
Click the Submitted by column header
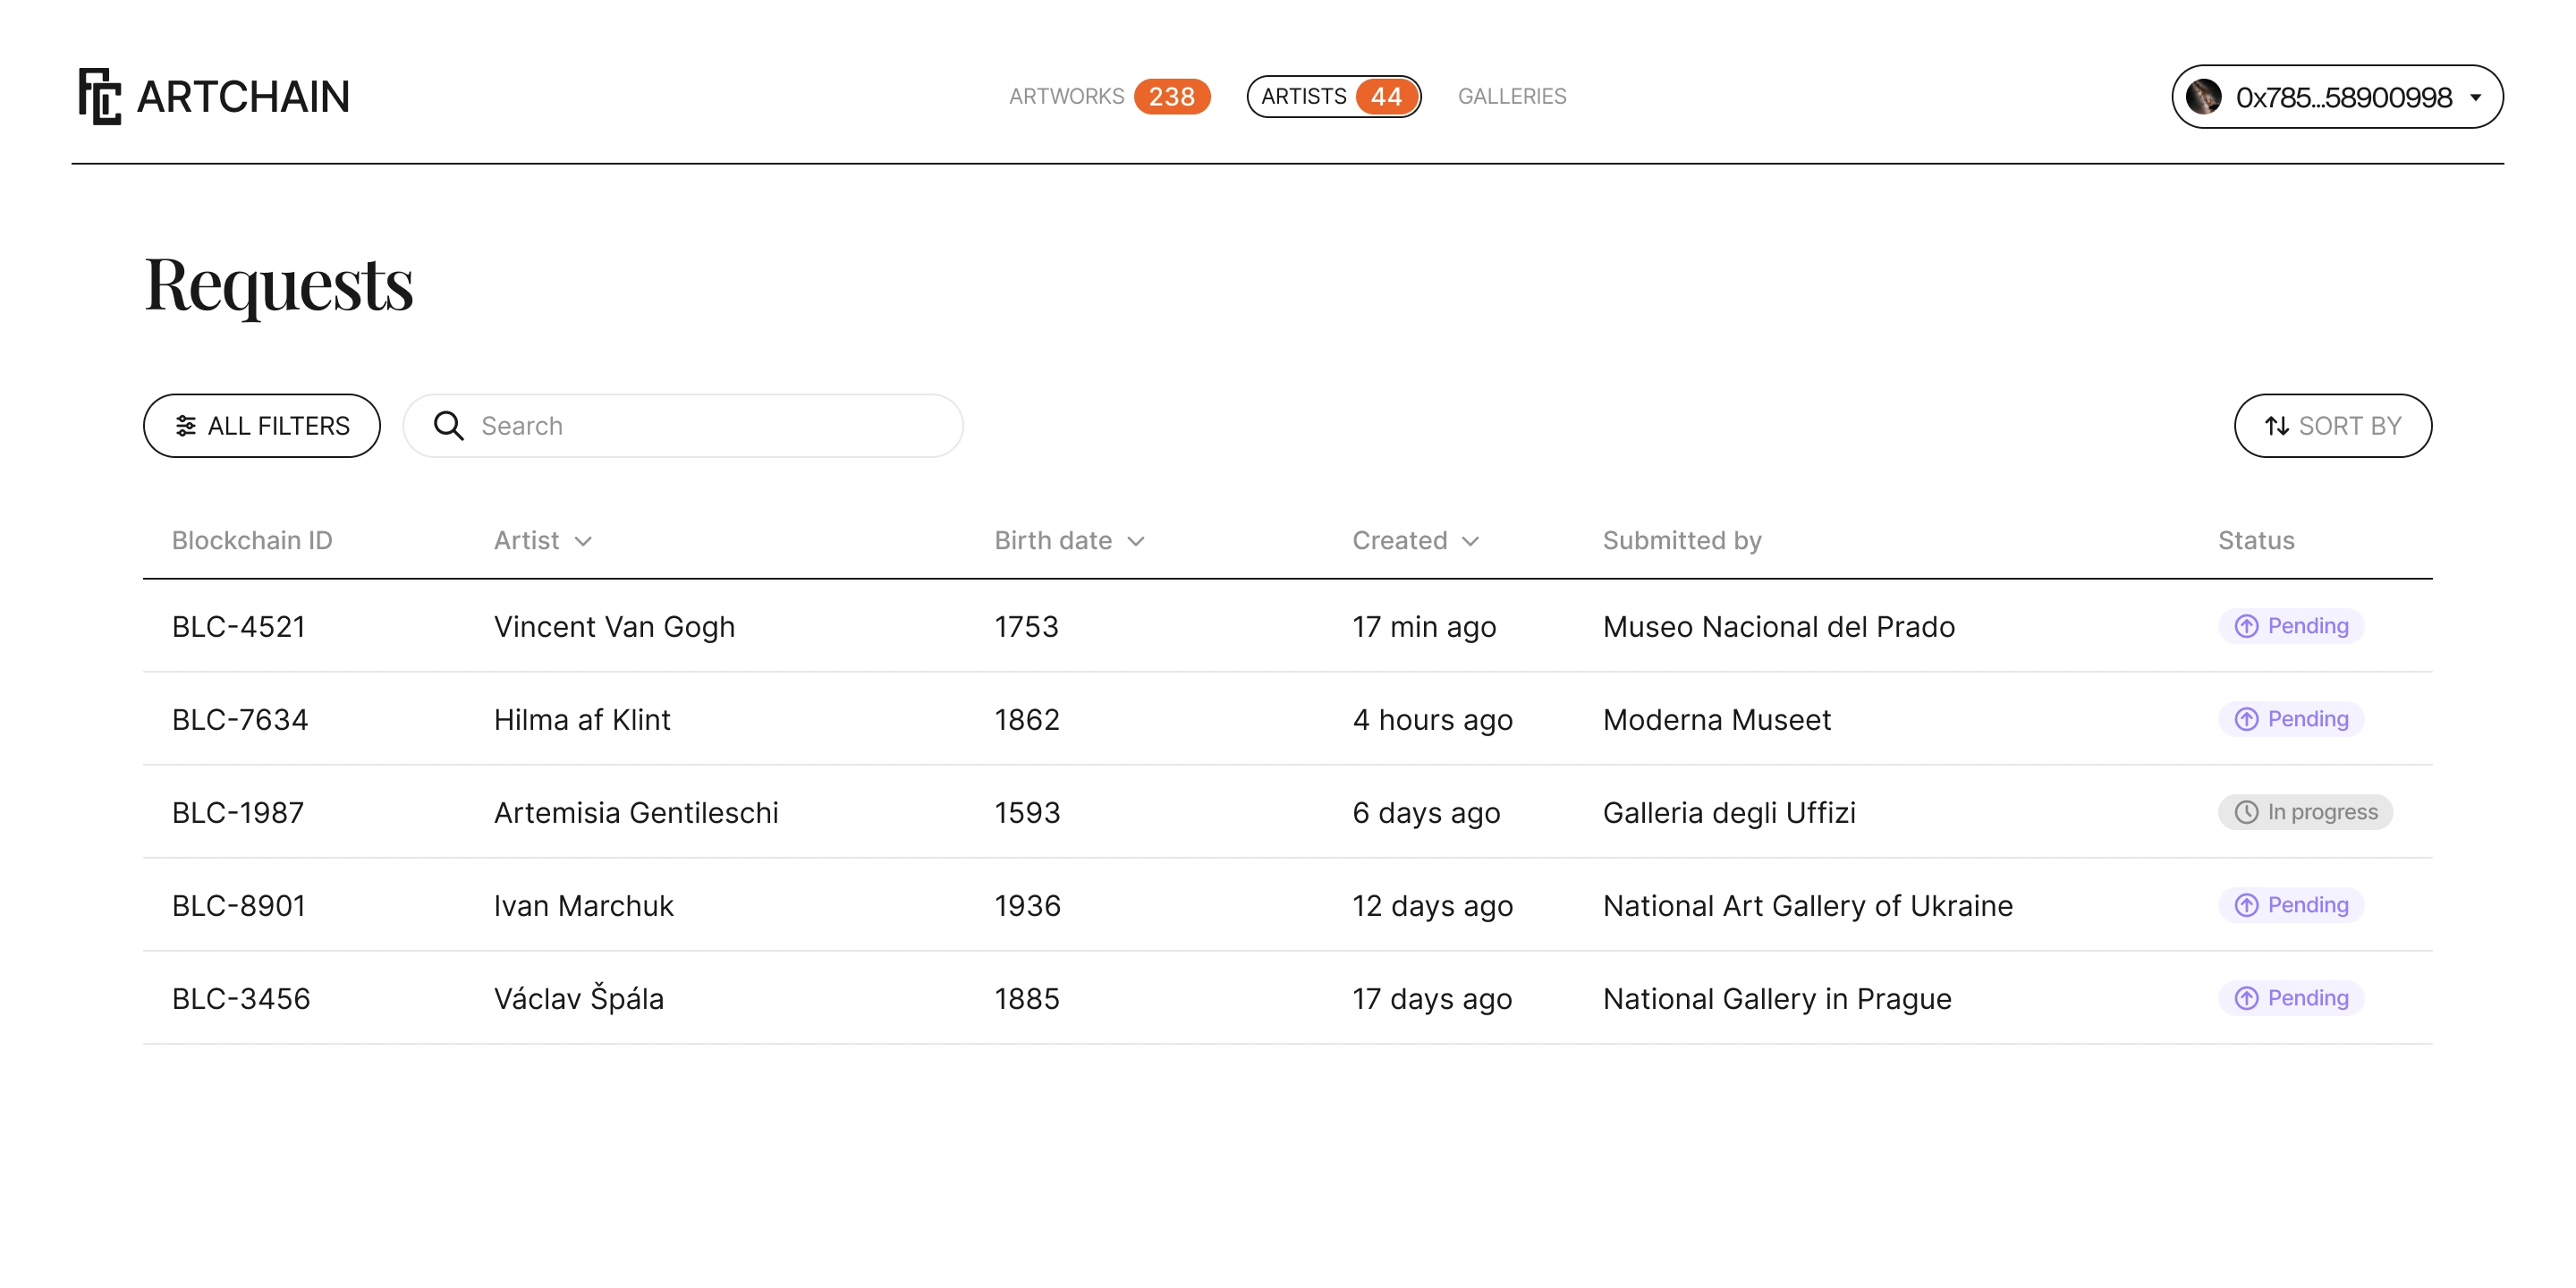(x=1682, y=540)
